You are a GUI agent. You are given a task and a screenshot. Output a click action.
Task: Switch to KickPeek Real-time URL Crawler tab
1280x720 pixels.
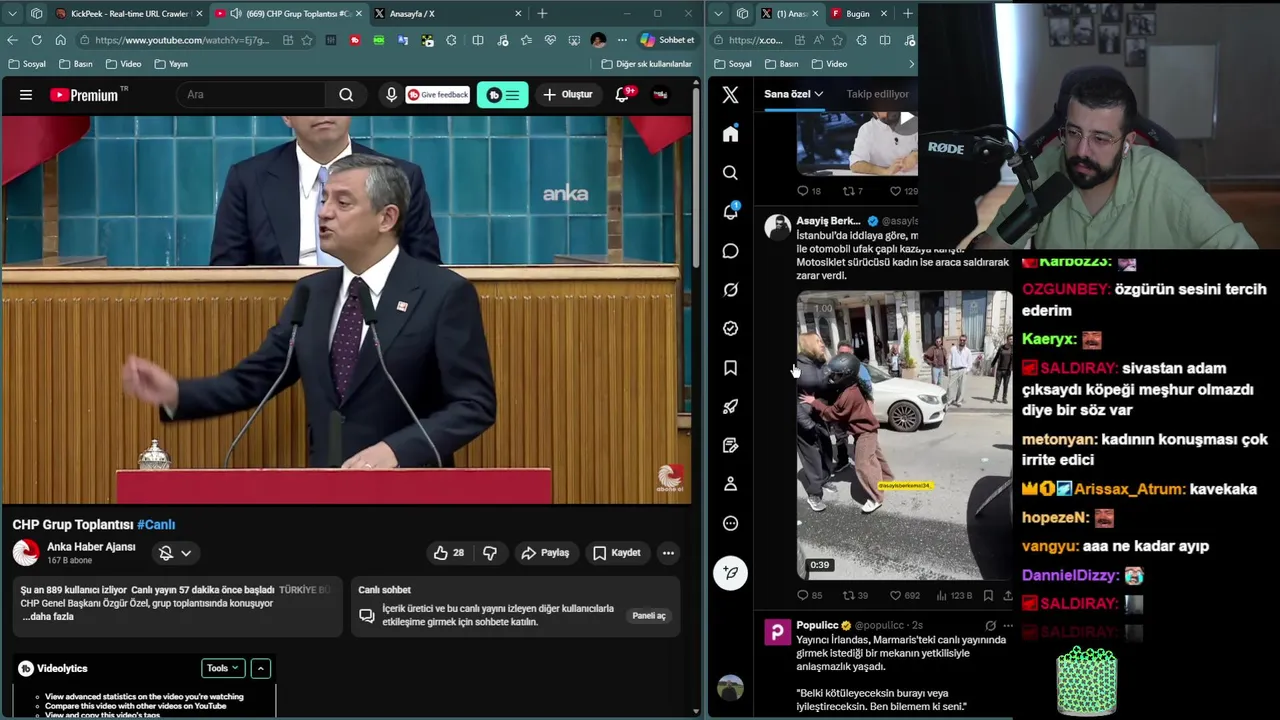pos(129,13)
